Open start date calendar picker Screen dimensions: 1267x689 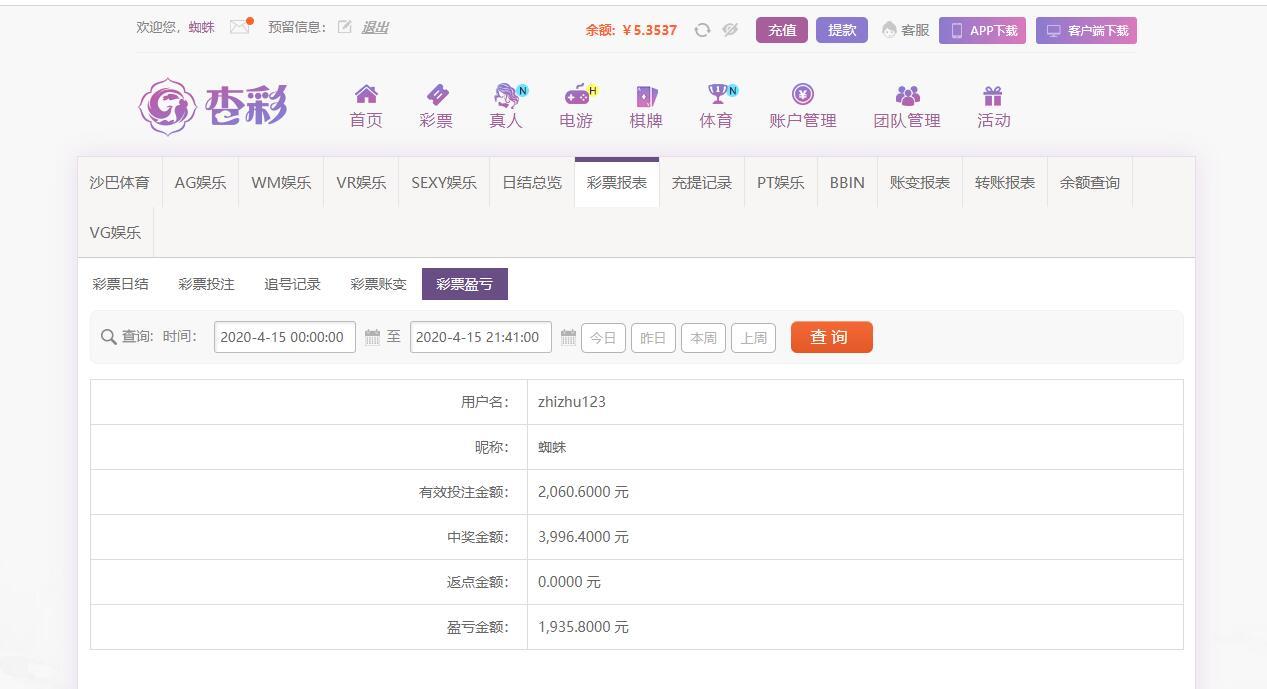[x=372, y=338]
